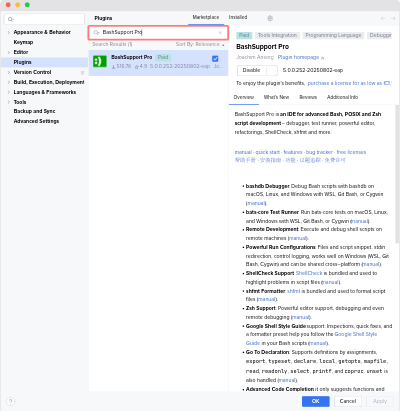Click the Programming Language tag
The image size is (400, 411).
coord(333,35)
